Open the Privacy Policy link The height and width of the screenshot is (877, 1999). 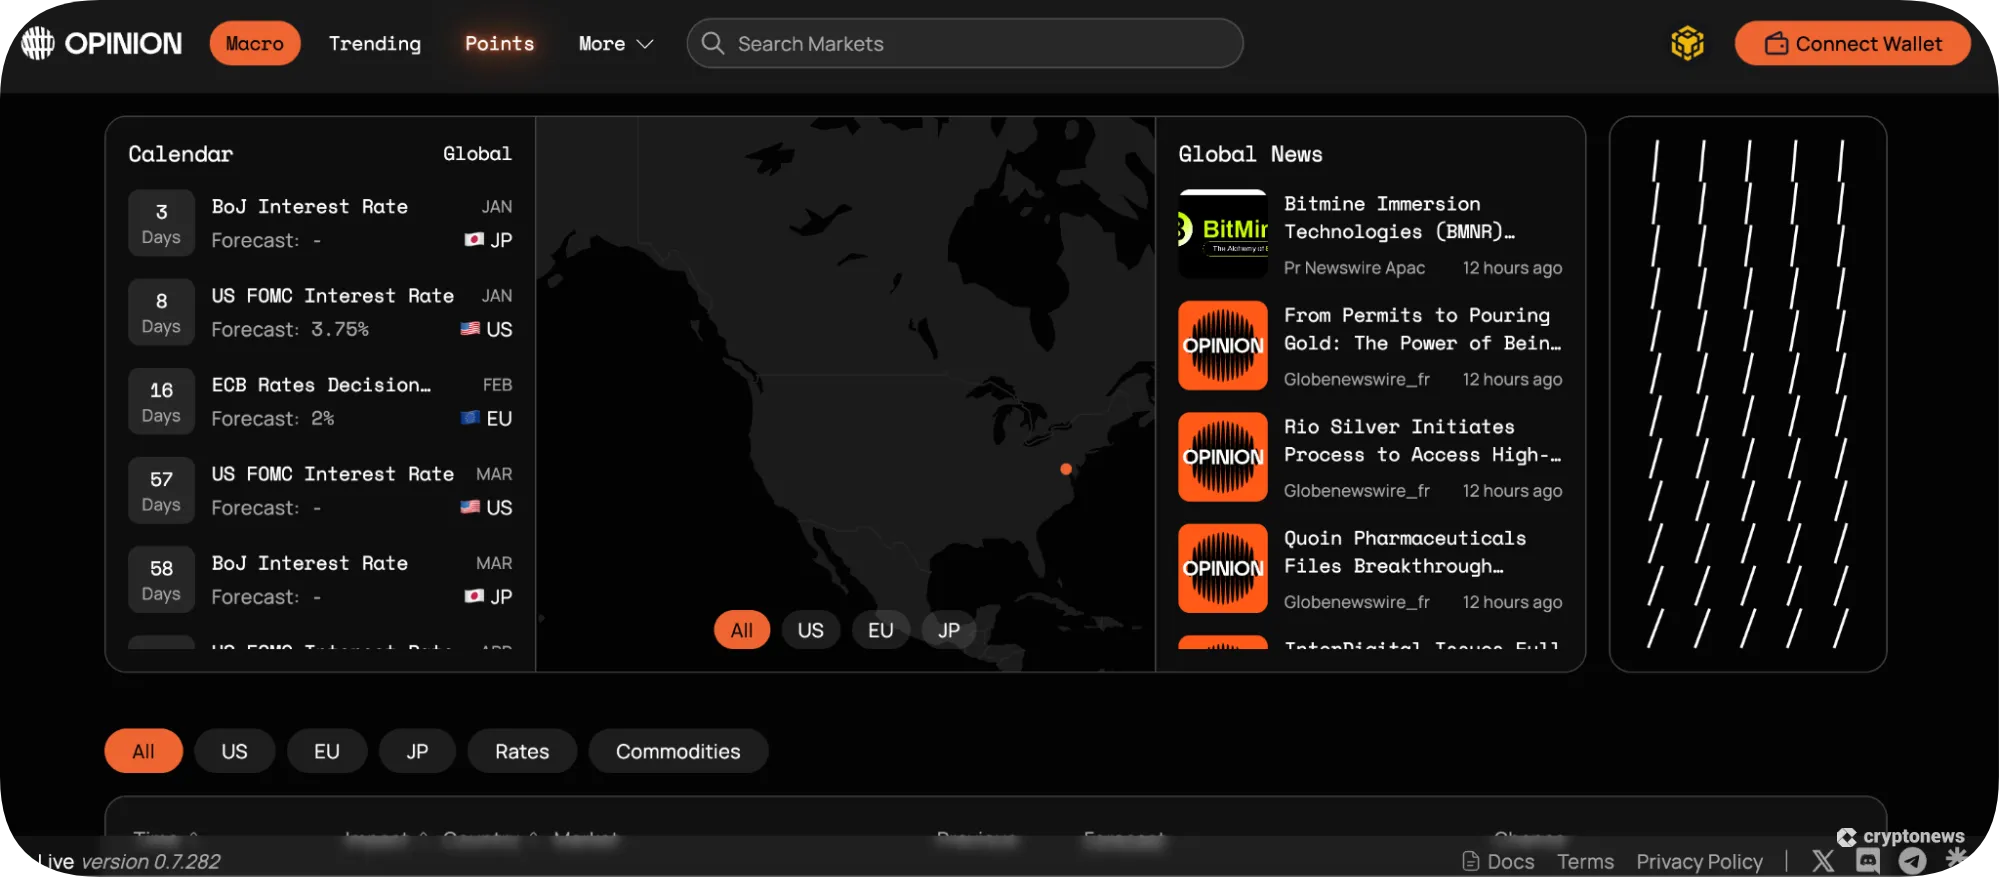pyautogui.click(x=1699, y=861)
